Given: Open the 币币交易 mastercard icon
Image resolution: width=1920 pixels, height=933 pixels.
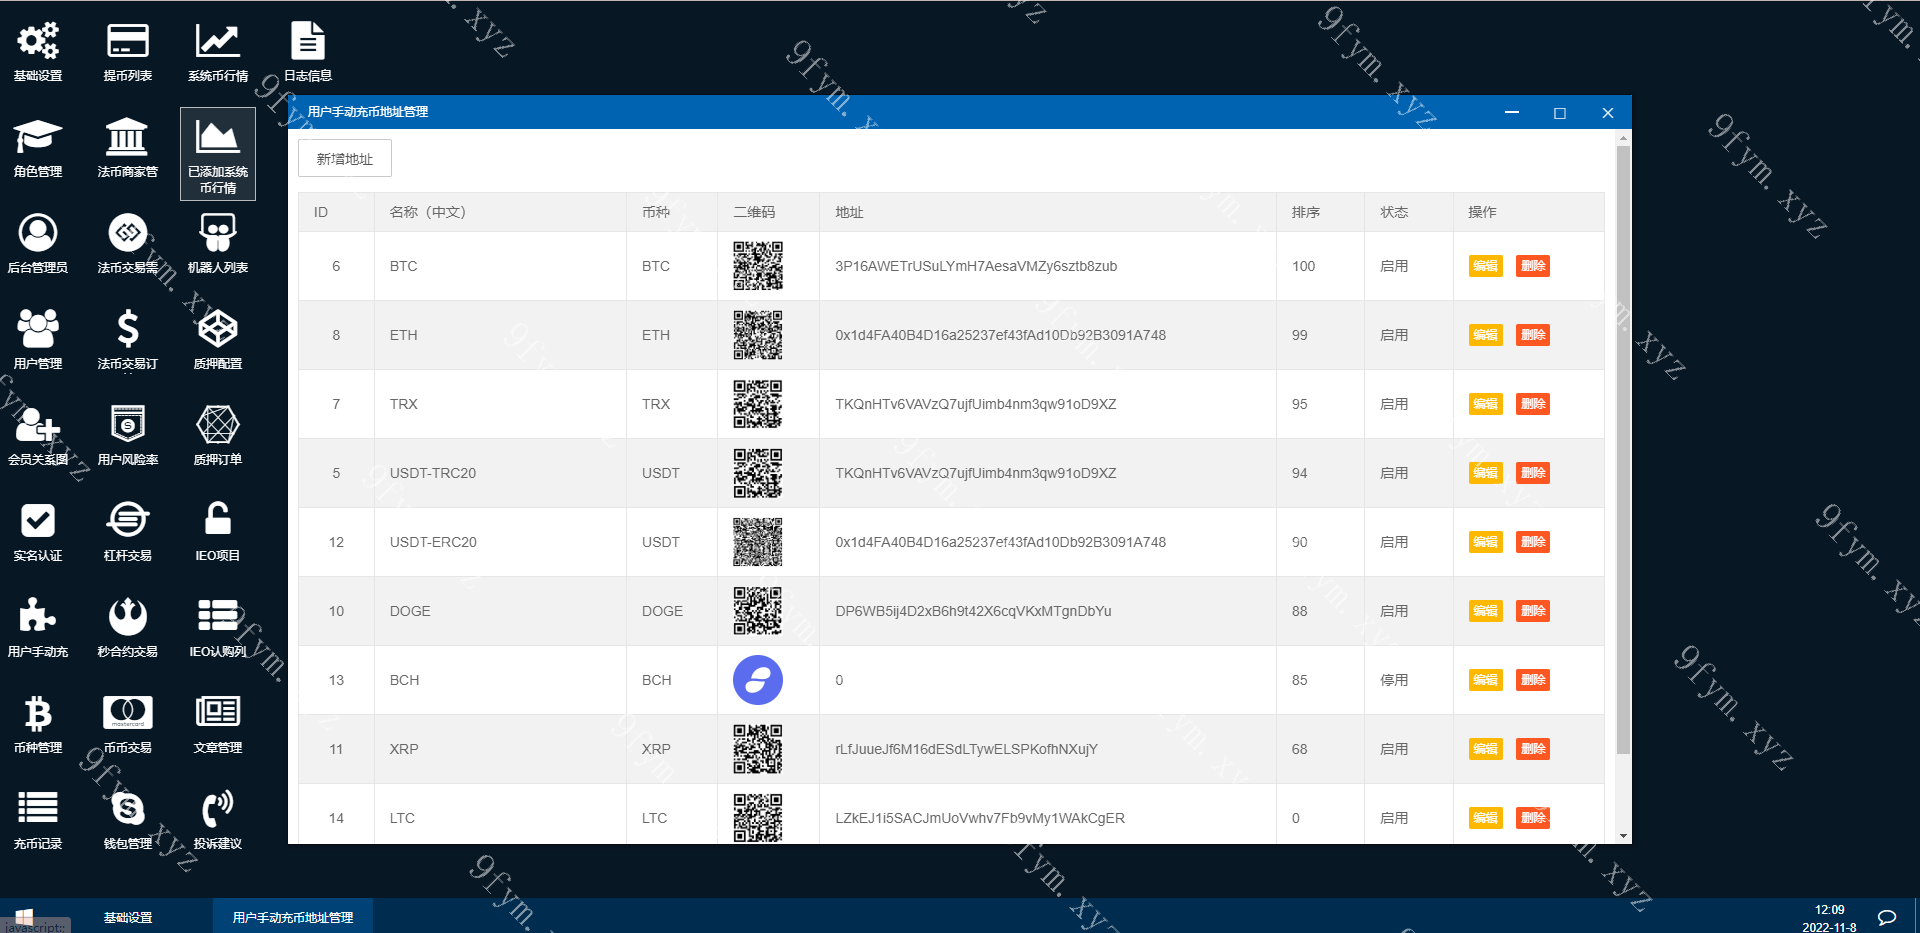Looking at the screenshot, I should click(x=127, y=713).
